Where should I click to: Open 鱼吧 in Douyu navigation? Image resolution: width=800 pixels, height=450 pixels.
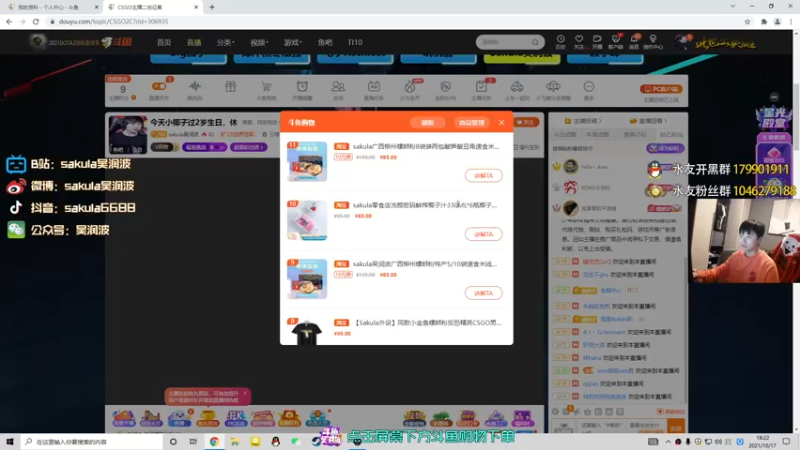[325, 42]
